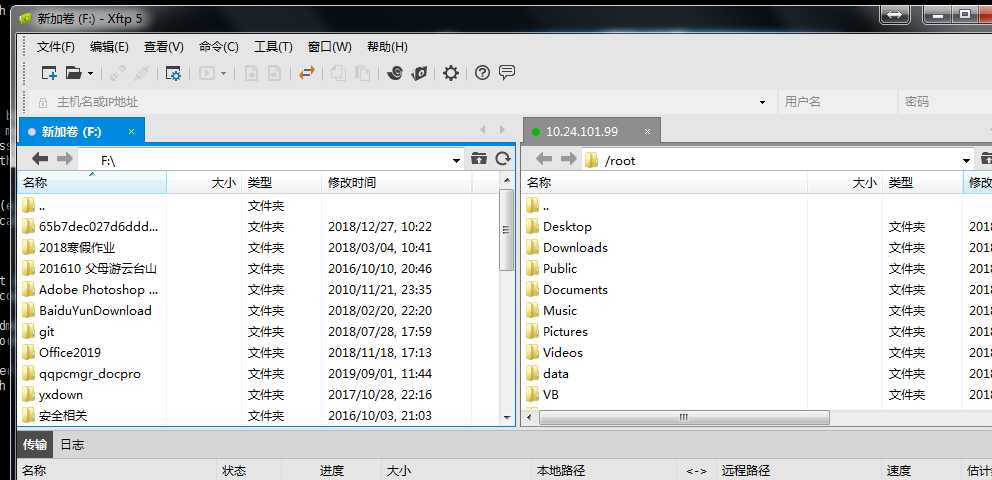Toggle the orange transfer direction arrows icon

coord(307,73)
